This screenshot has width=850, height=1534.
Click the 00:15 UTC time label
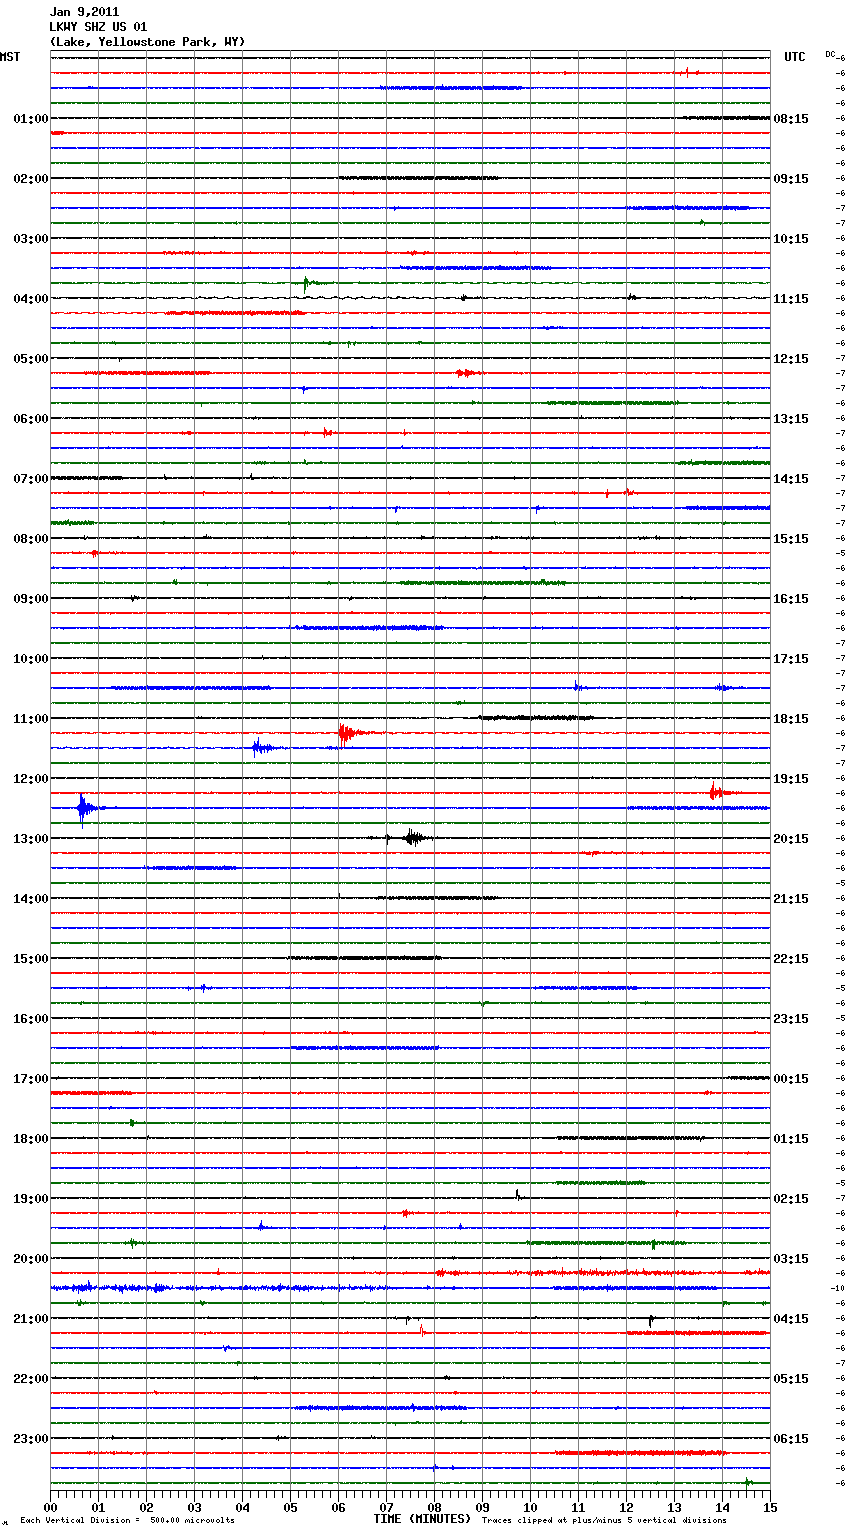(x=791, y=1079)
